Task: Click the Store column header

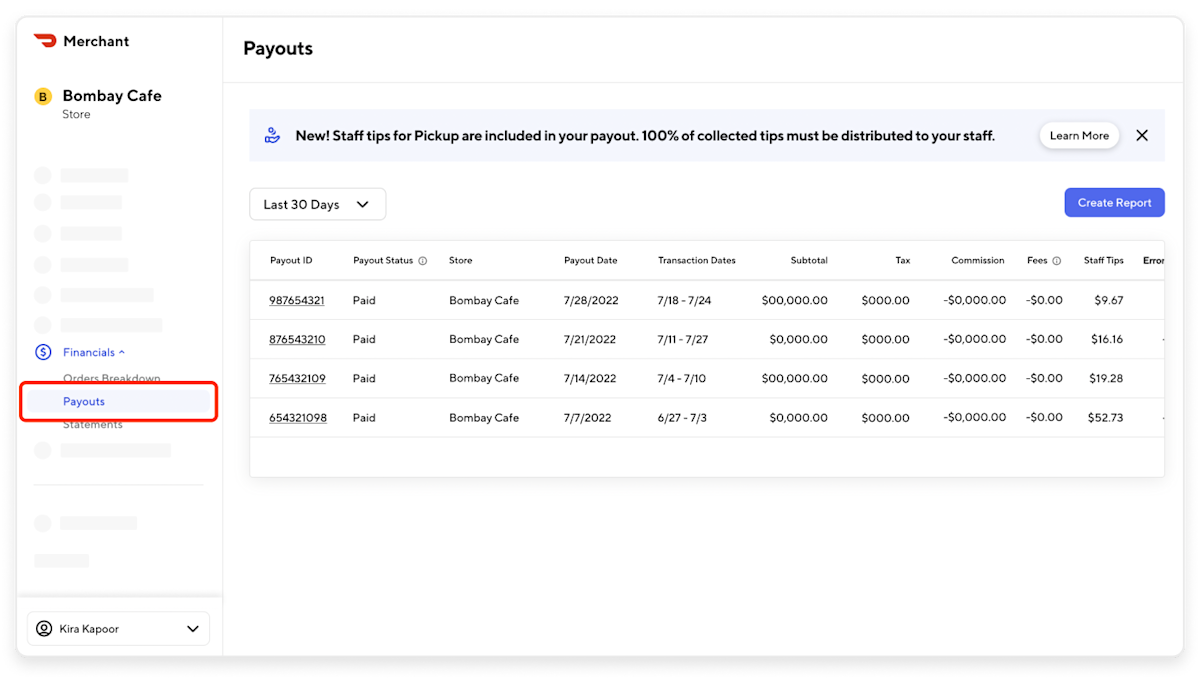Action: click(x=461, y=260)
